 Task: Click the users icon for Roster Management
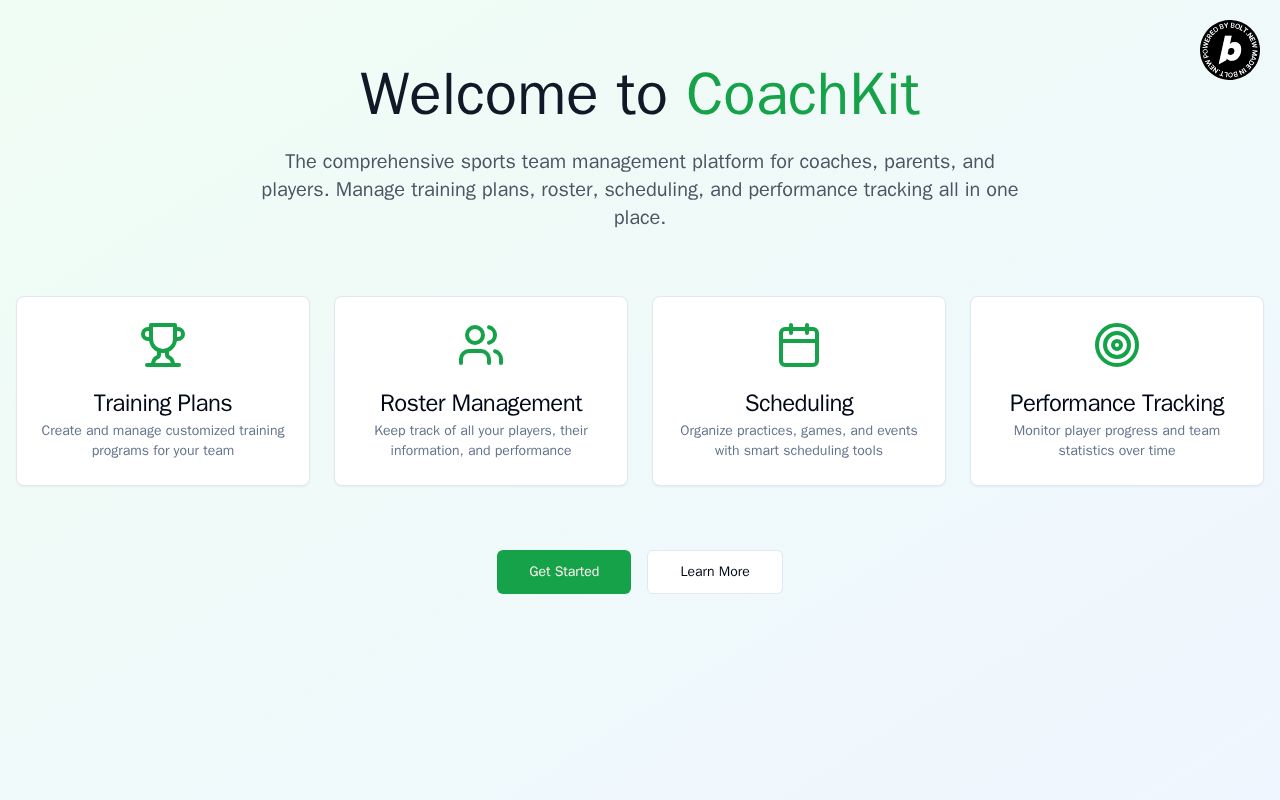[481, 345]
